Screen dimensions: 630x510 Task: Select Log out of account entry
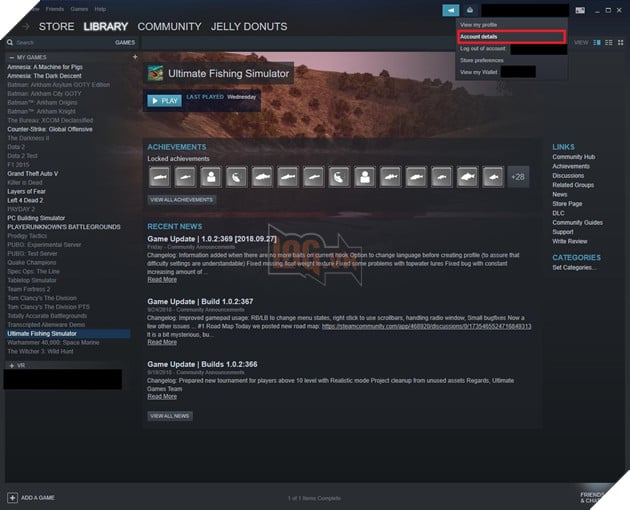point(483,48)
